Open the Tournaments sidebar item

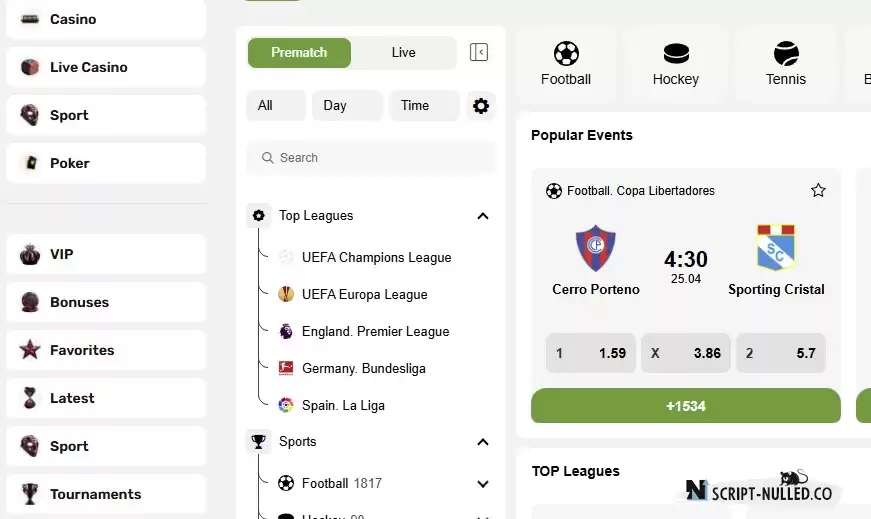[x=106, y=494]
